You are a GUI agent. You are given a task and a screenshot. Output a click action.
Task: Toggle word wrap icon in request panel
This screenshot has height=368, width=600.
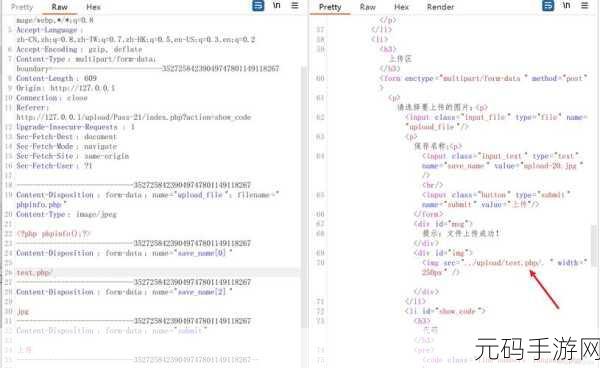(258, 6)
